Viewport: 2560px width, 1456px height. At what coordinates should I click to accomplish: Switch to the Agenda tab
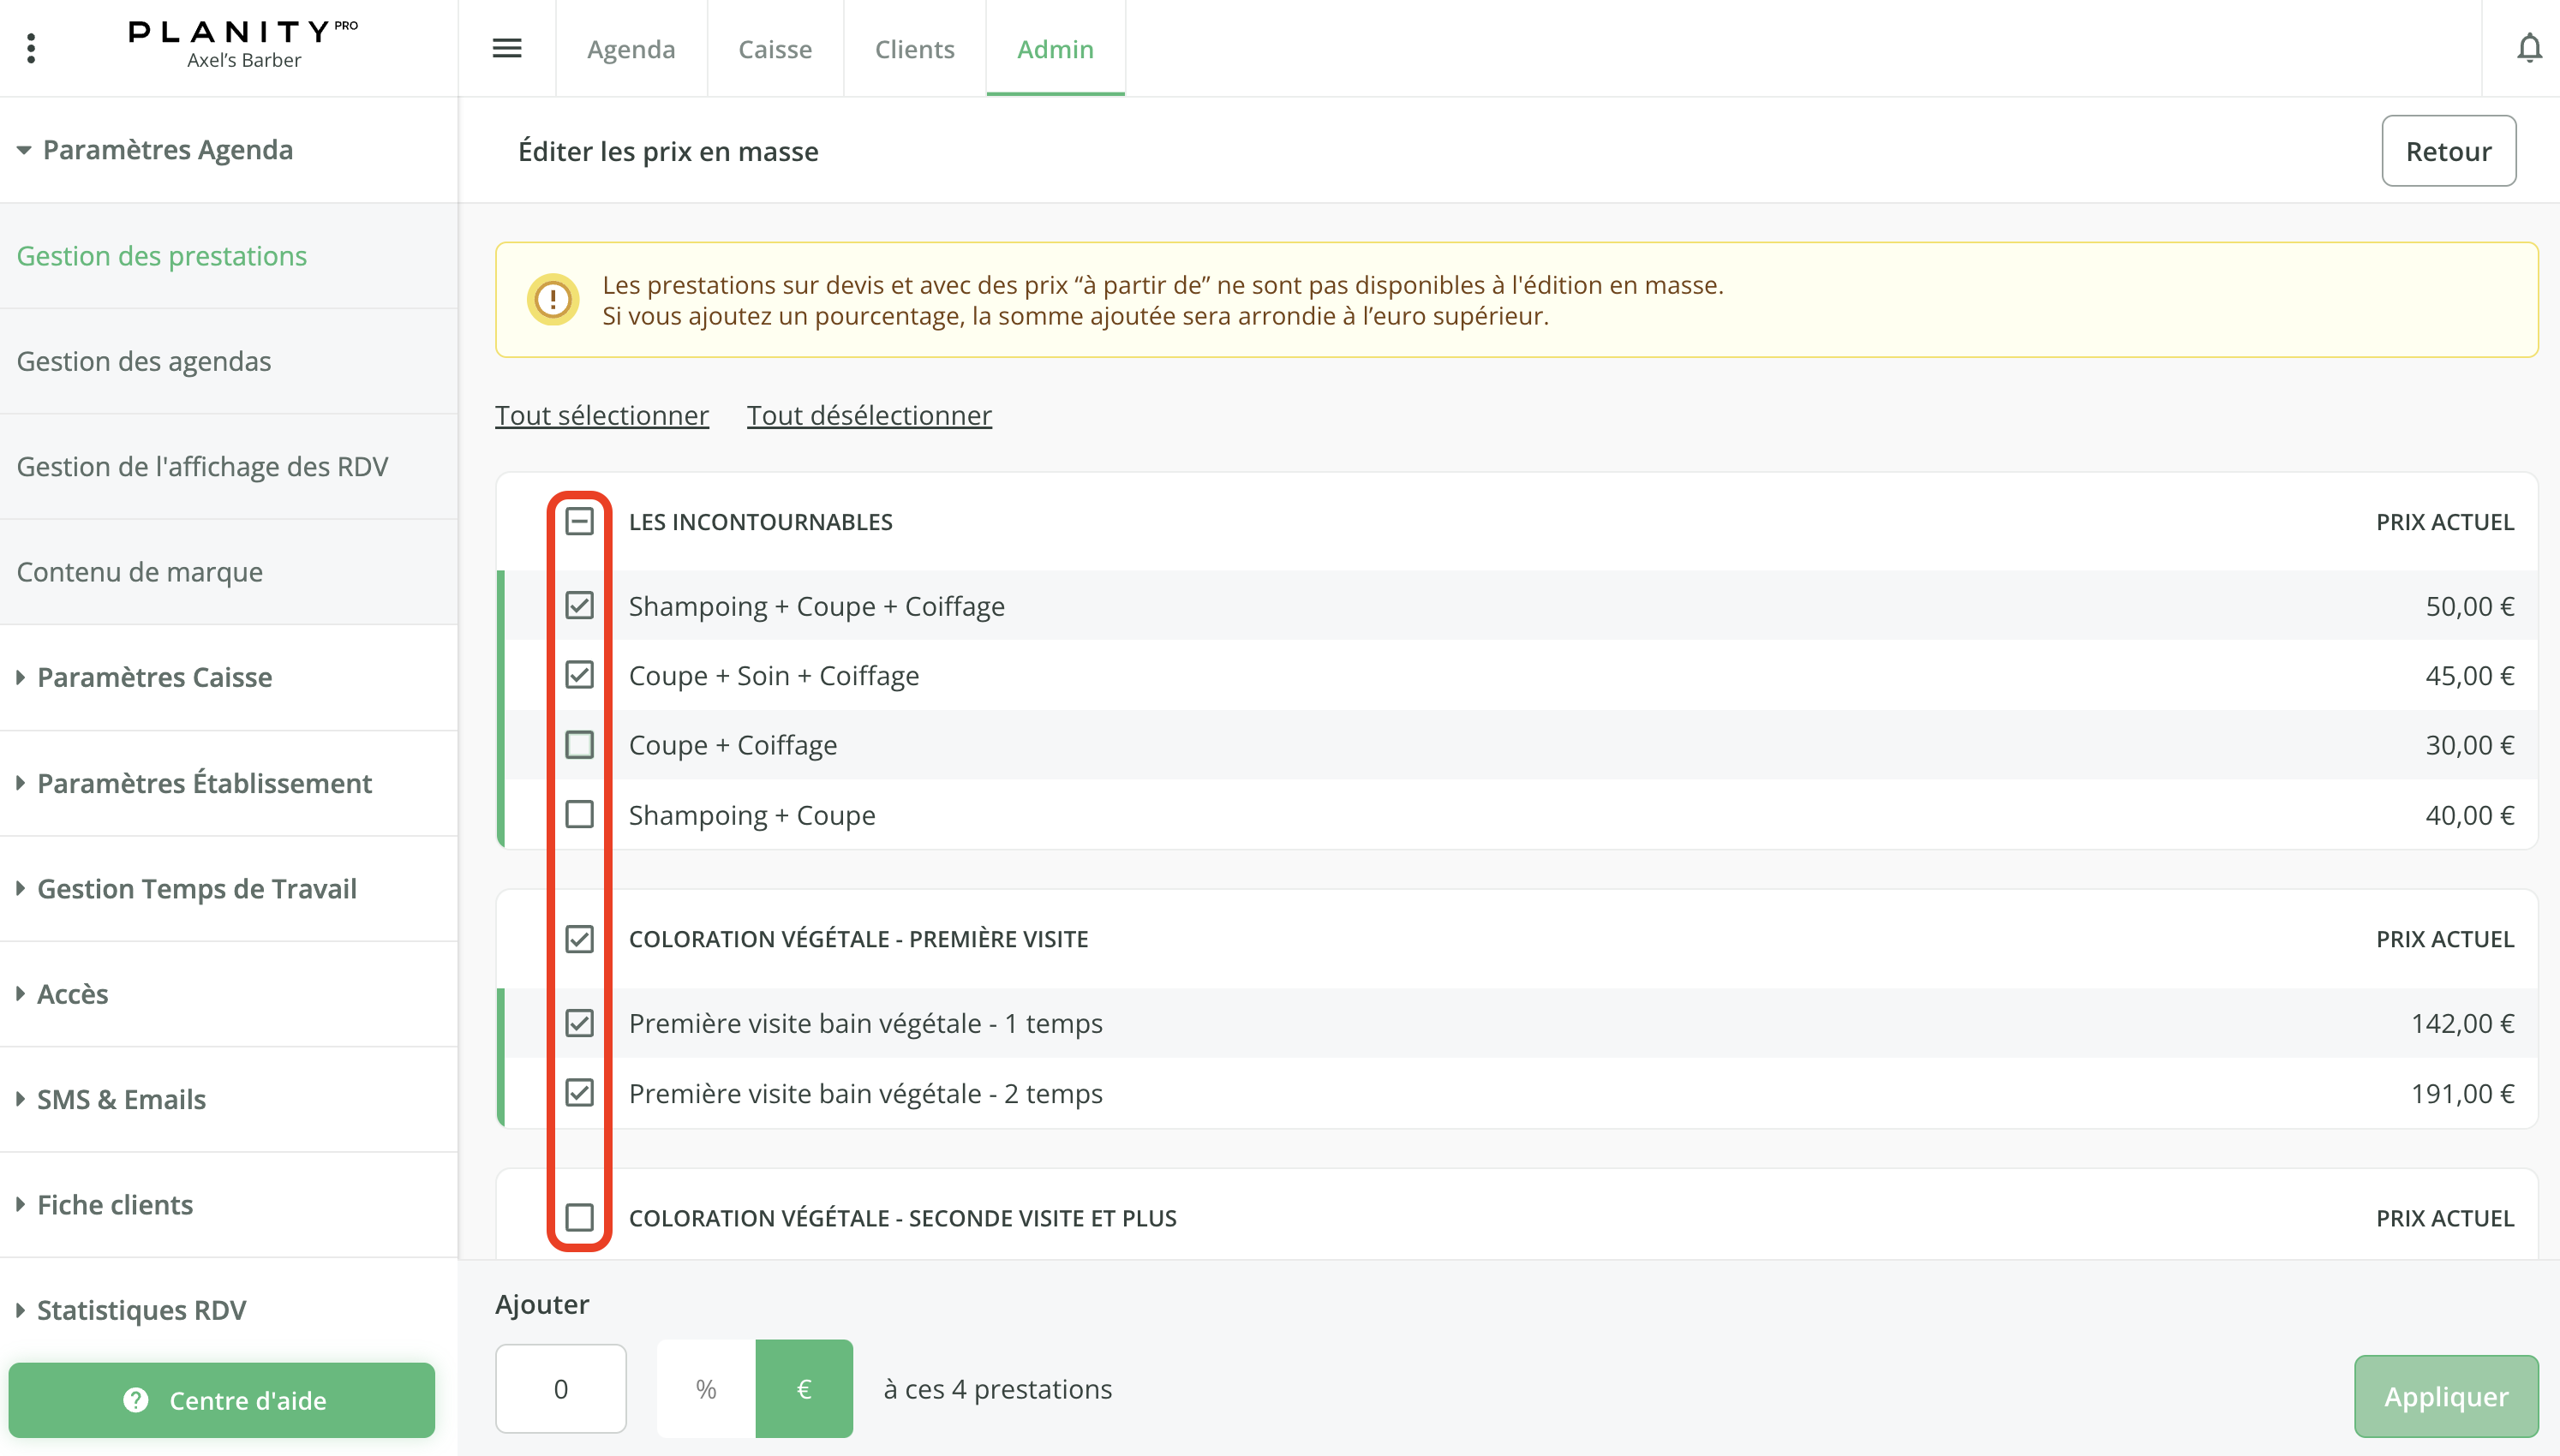[631, 49]
